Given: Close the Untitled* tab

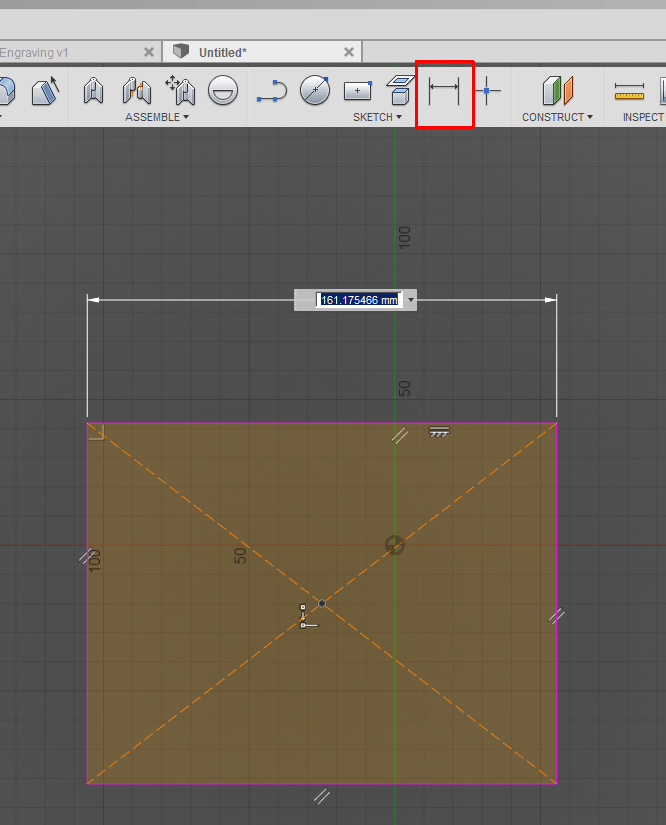Looking at the screenshot, I should coord(349,52).
